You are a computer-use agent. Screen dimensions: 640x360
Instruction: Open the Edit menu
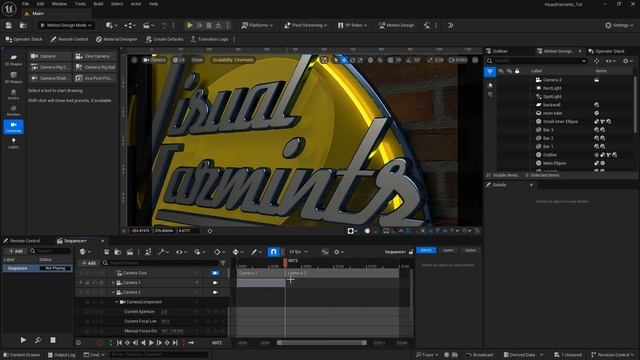(x=40, y=4)
